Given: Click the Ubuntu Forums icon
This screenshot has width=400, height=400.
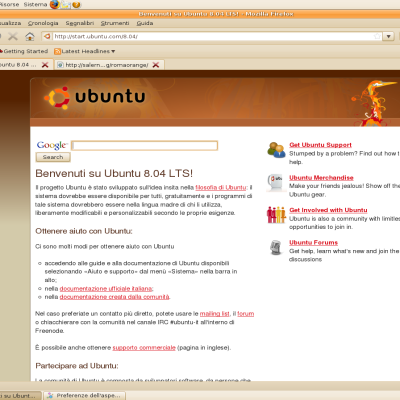Looking at the screenshot, I should tap(276, 247).
